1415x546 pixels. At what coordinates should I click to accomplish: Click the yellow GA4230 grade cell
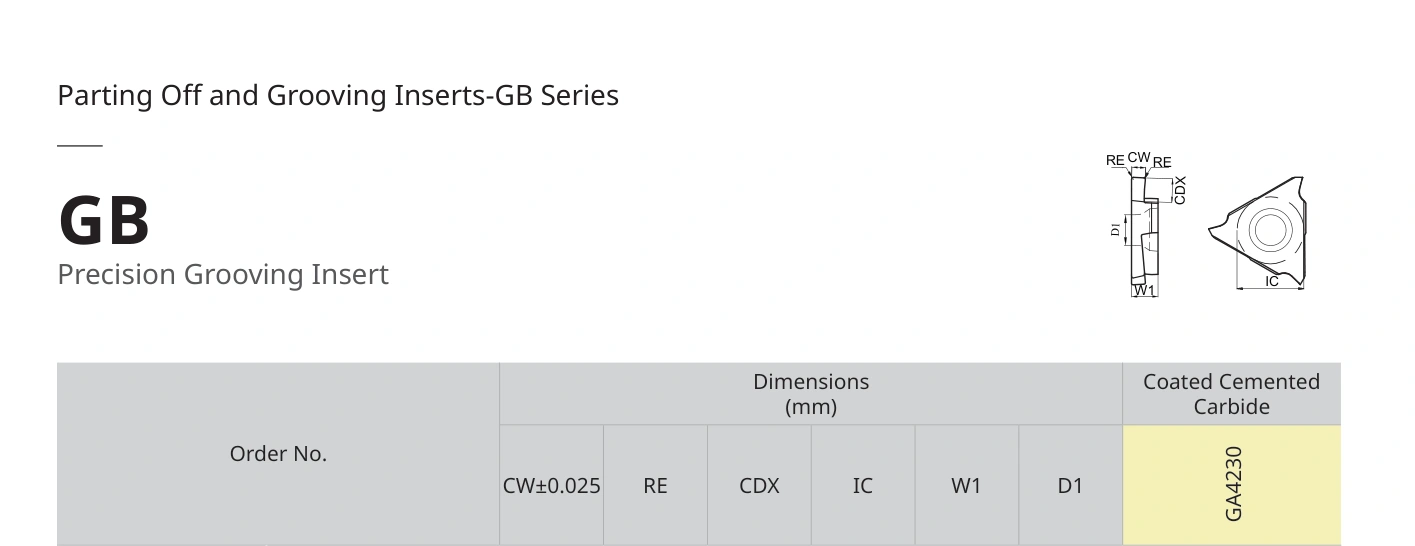coord(1232,485)
